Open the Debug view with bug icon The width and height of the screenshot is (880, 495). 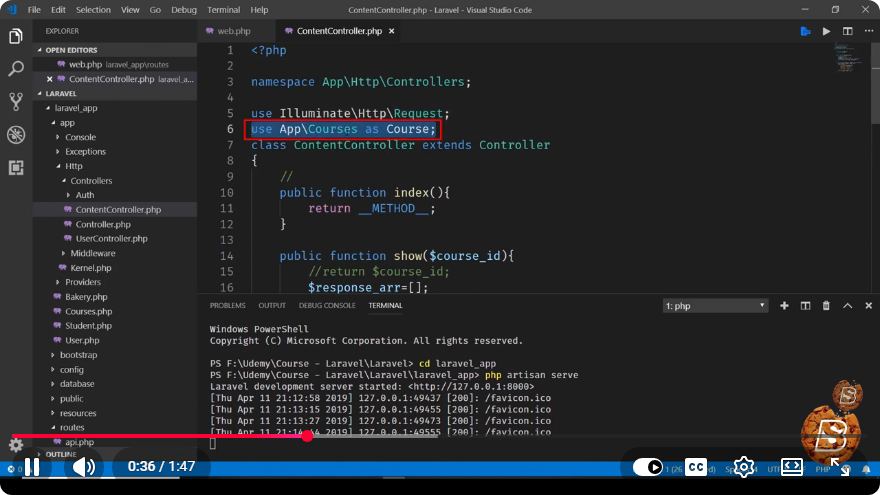(x=16, y=135)
